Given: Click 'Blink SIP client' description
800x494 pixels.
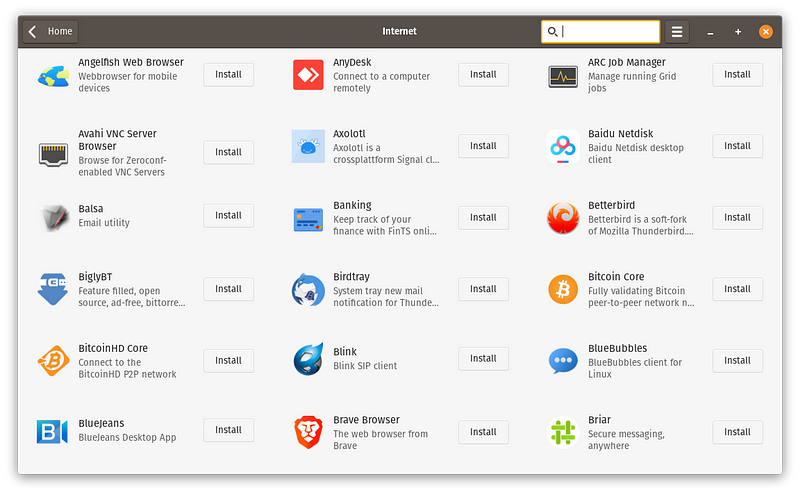Looking at the screenshot, I should [365, 365].
